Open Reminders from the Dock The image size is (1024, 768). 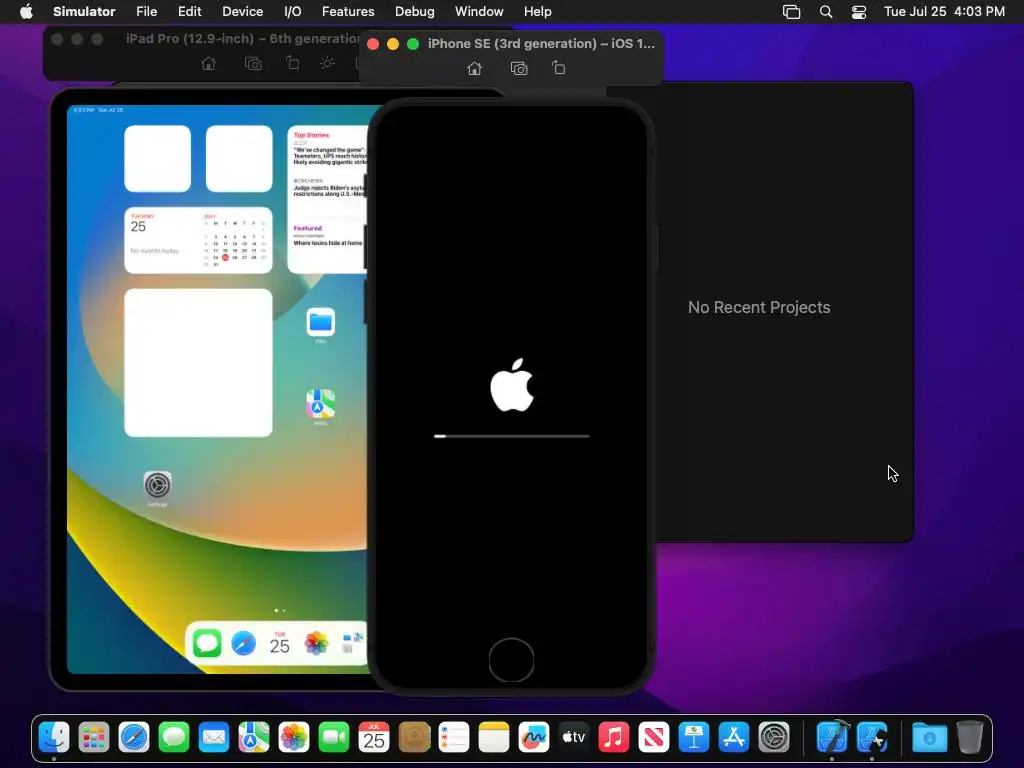point(454,738)
